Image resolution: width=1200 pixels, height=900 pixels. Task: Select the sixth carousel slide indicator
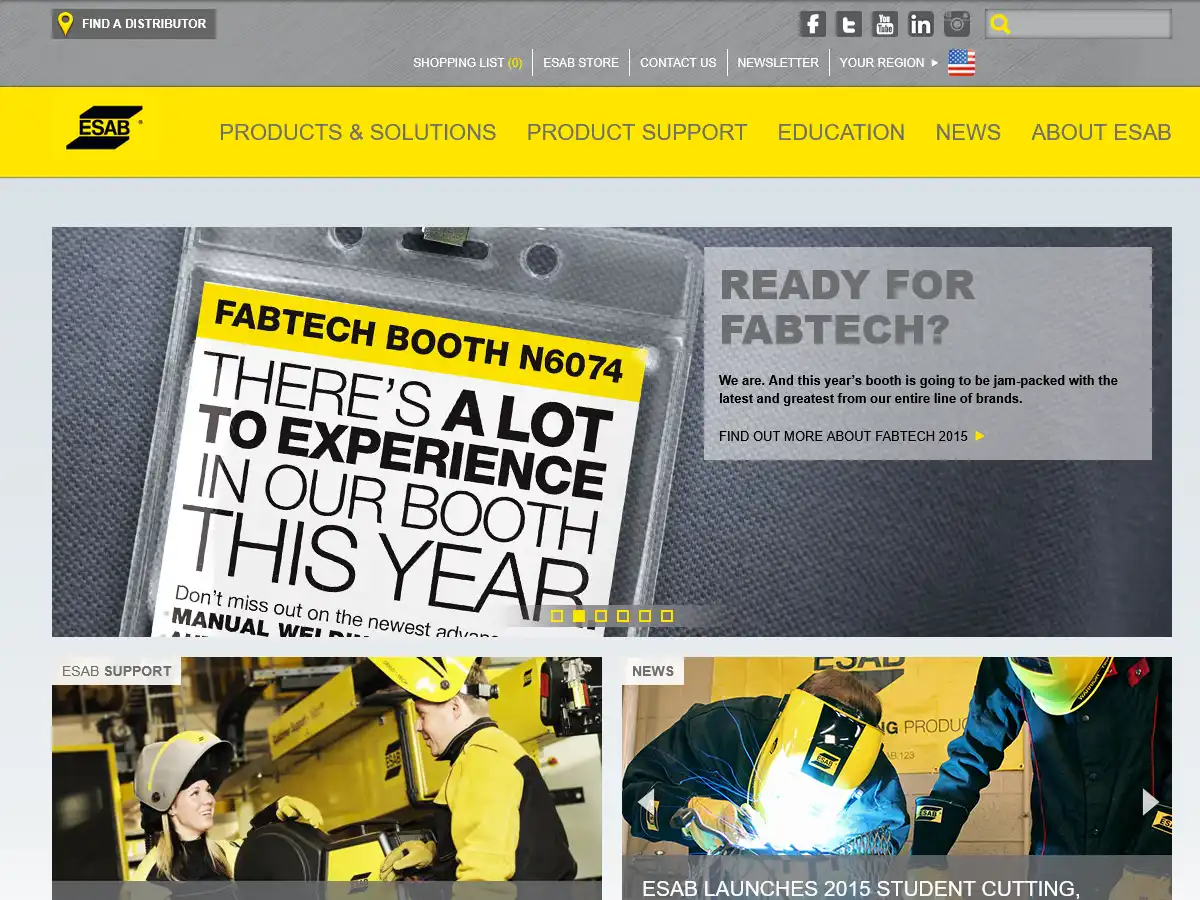[x=667, y=616]
